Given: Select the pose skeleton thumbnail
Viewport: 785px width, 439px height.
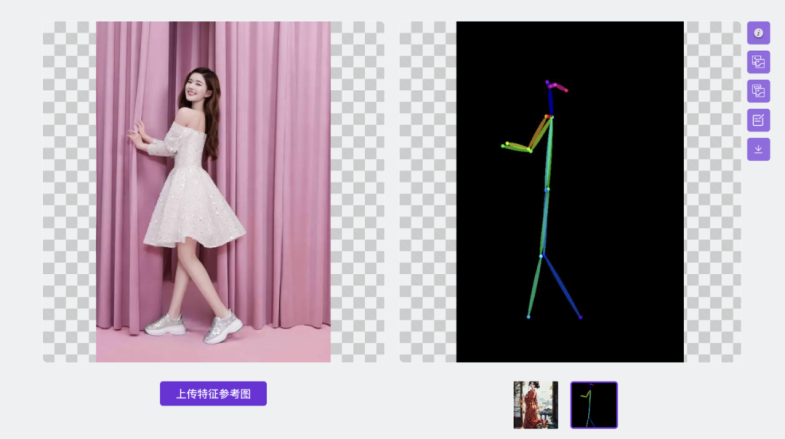Looking at the screenshot, I should (x=594, y=405).
